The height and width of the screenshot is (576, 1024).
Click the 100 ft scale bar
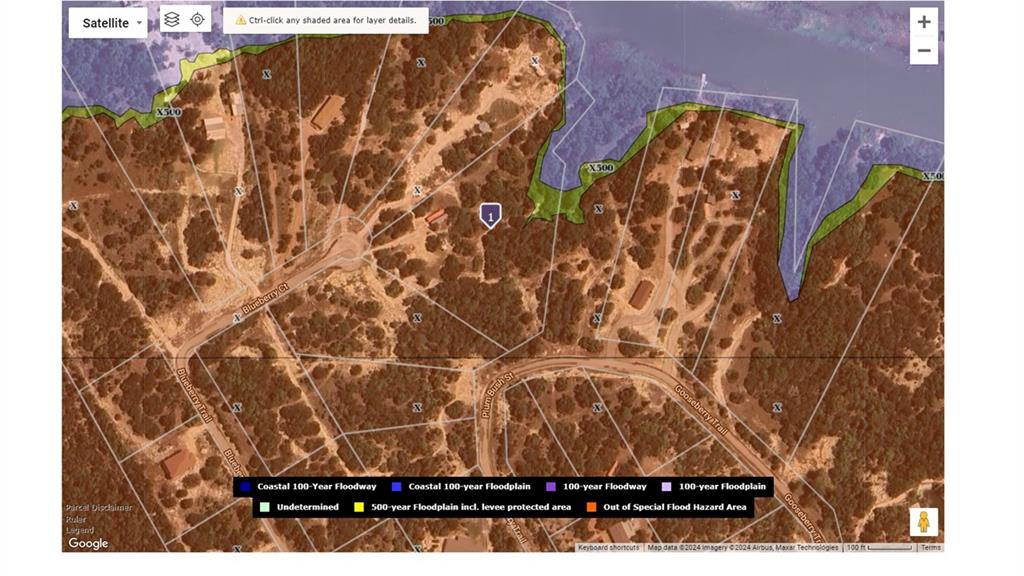point(879,548)
